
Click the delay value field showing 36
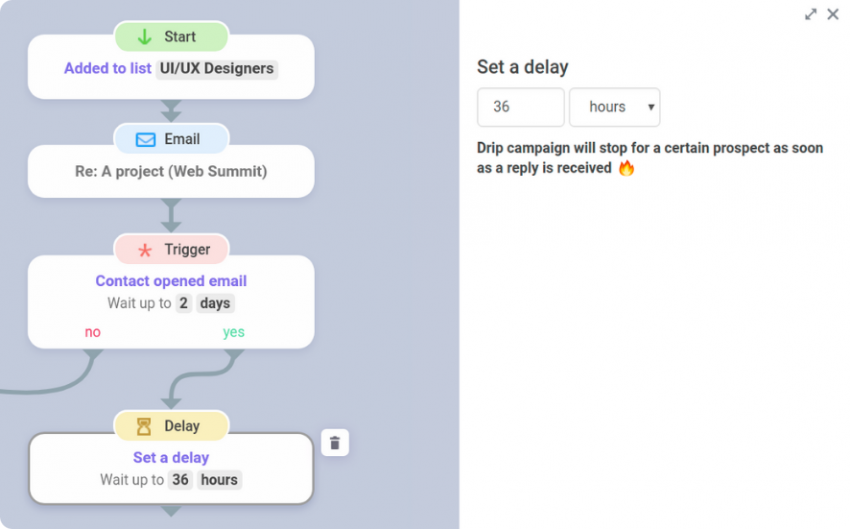[520, 107]
